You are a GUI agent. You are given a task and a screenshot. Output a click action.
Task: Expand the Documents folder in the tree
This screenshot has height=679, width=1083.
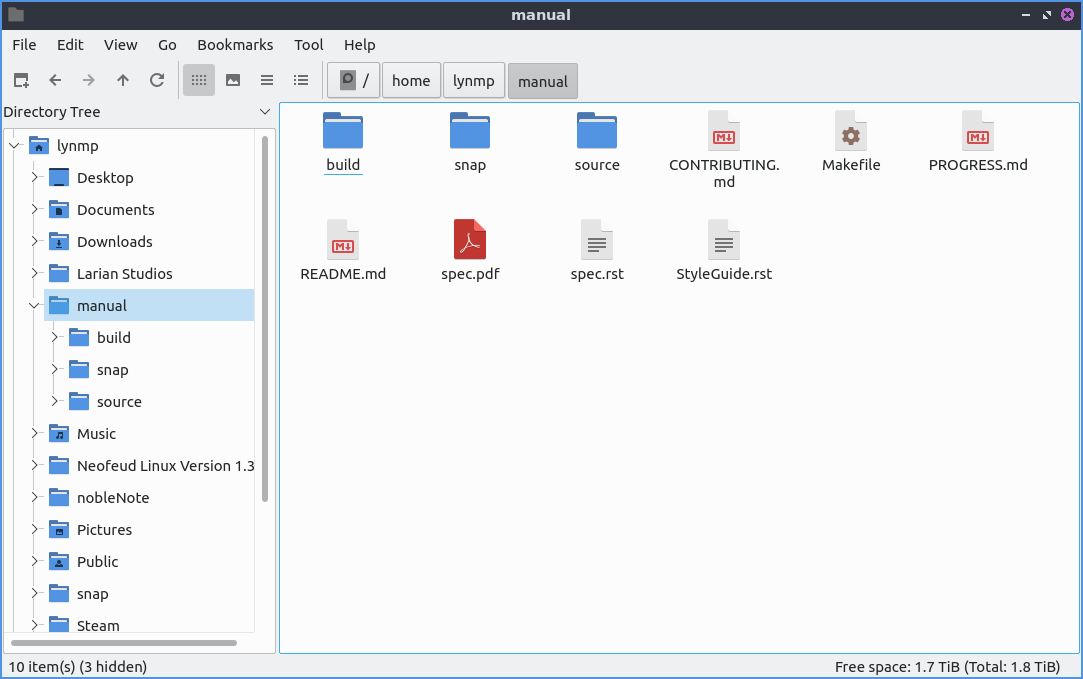pyautogui.click(x=36, y=210)
